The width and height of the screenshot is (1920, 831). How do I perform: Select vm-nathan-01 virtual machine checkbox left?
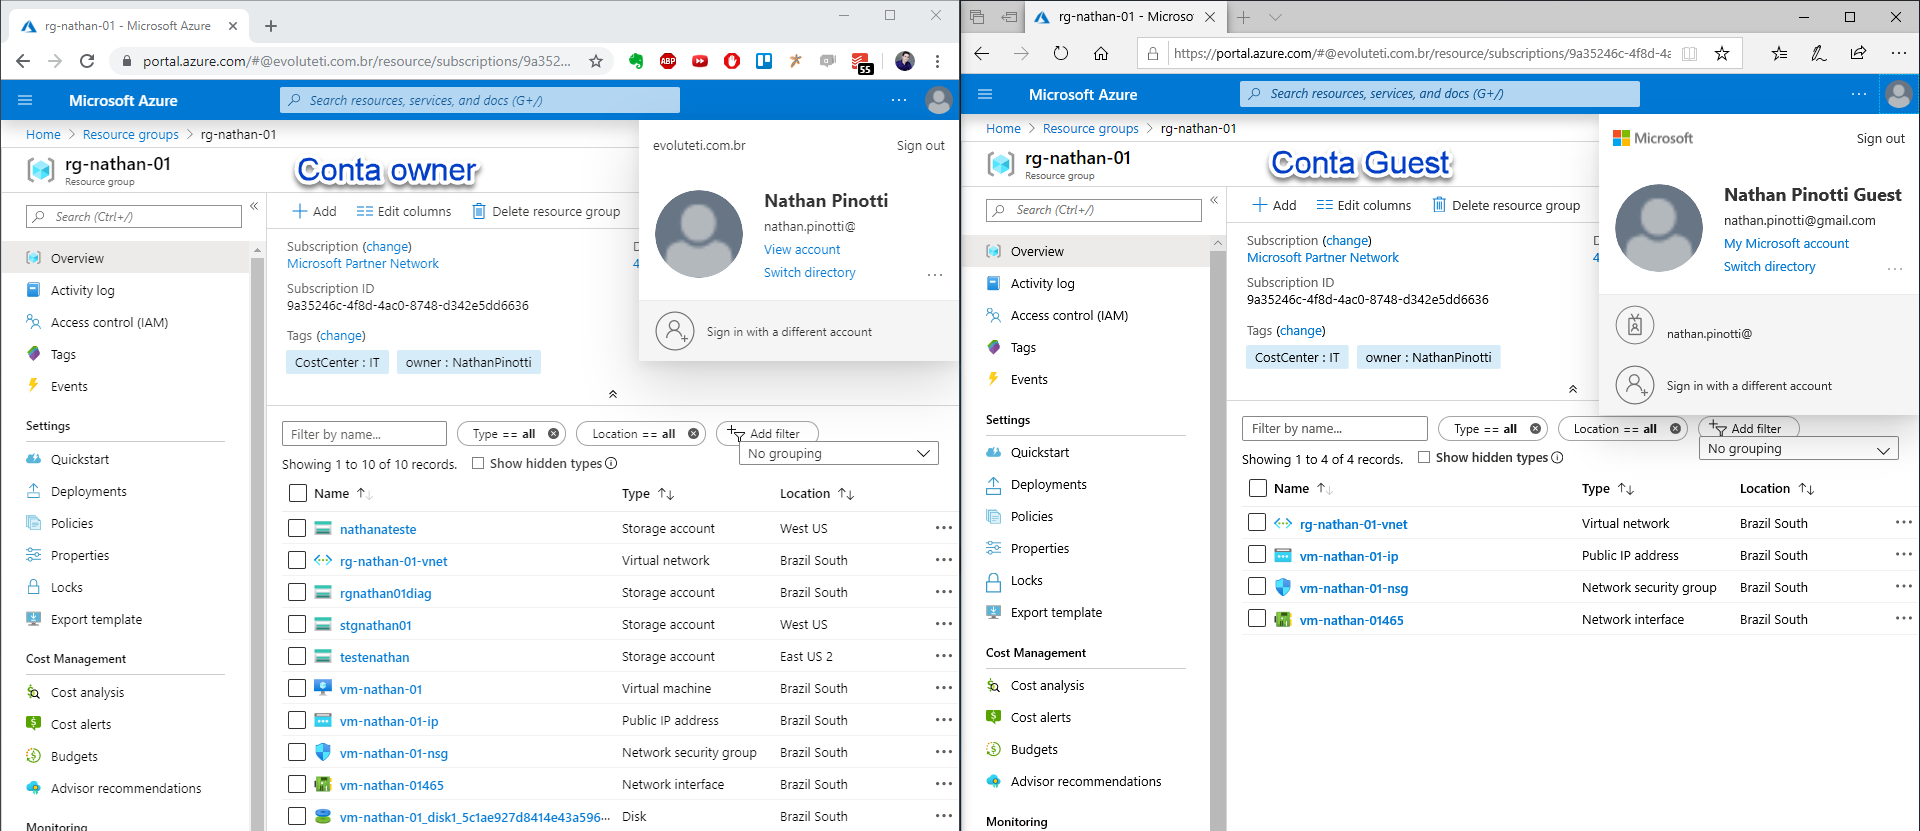297,688
